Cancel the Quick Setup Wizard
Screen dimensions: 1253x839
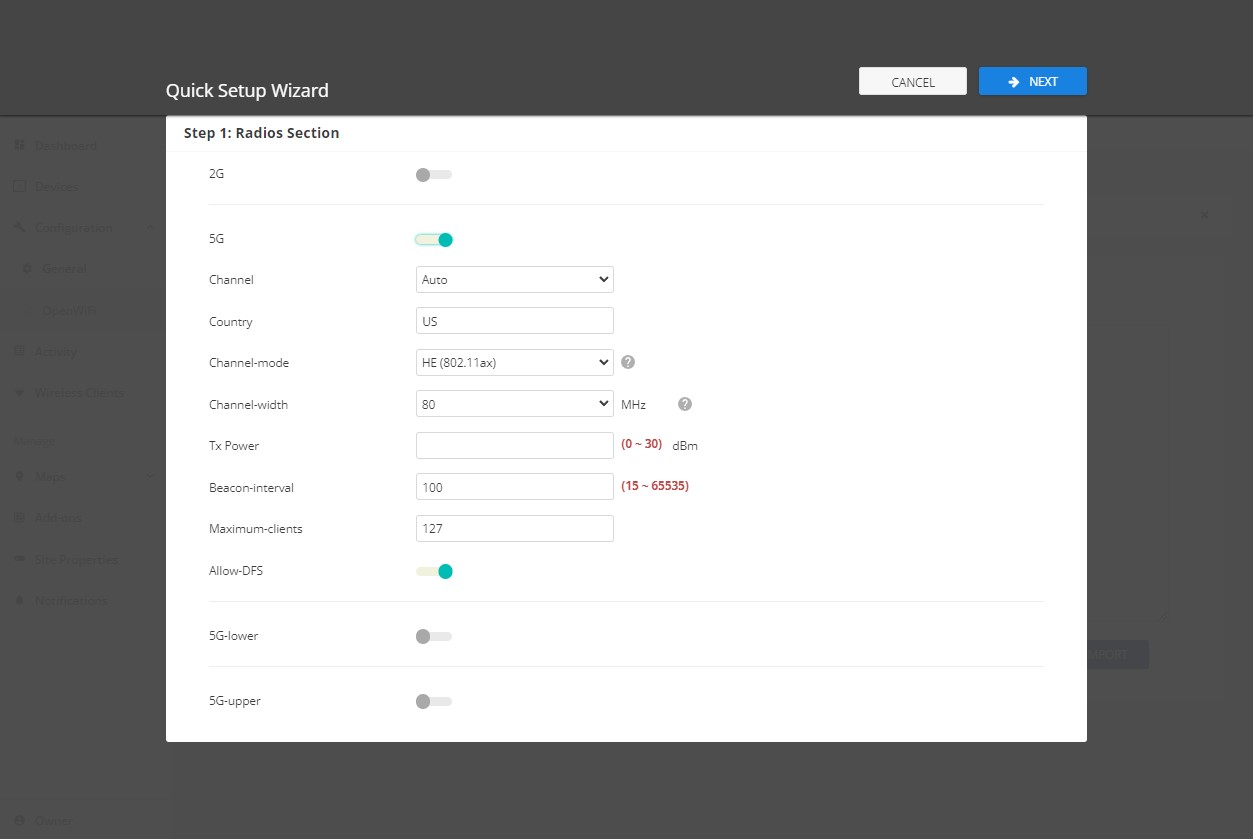tap(912, 82)
